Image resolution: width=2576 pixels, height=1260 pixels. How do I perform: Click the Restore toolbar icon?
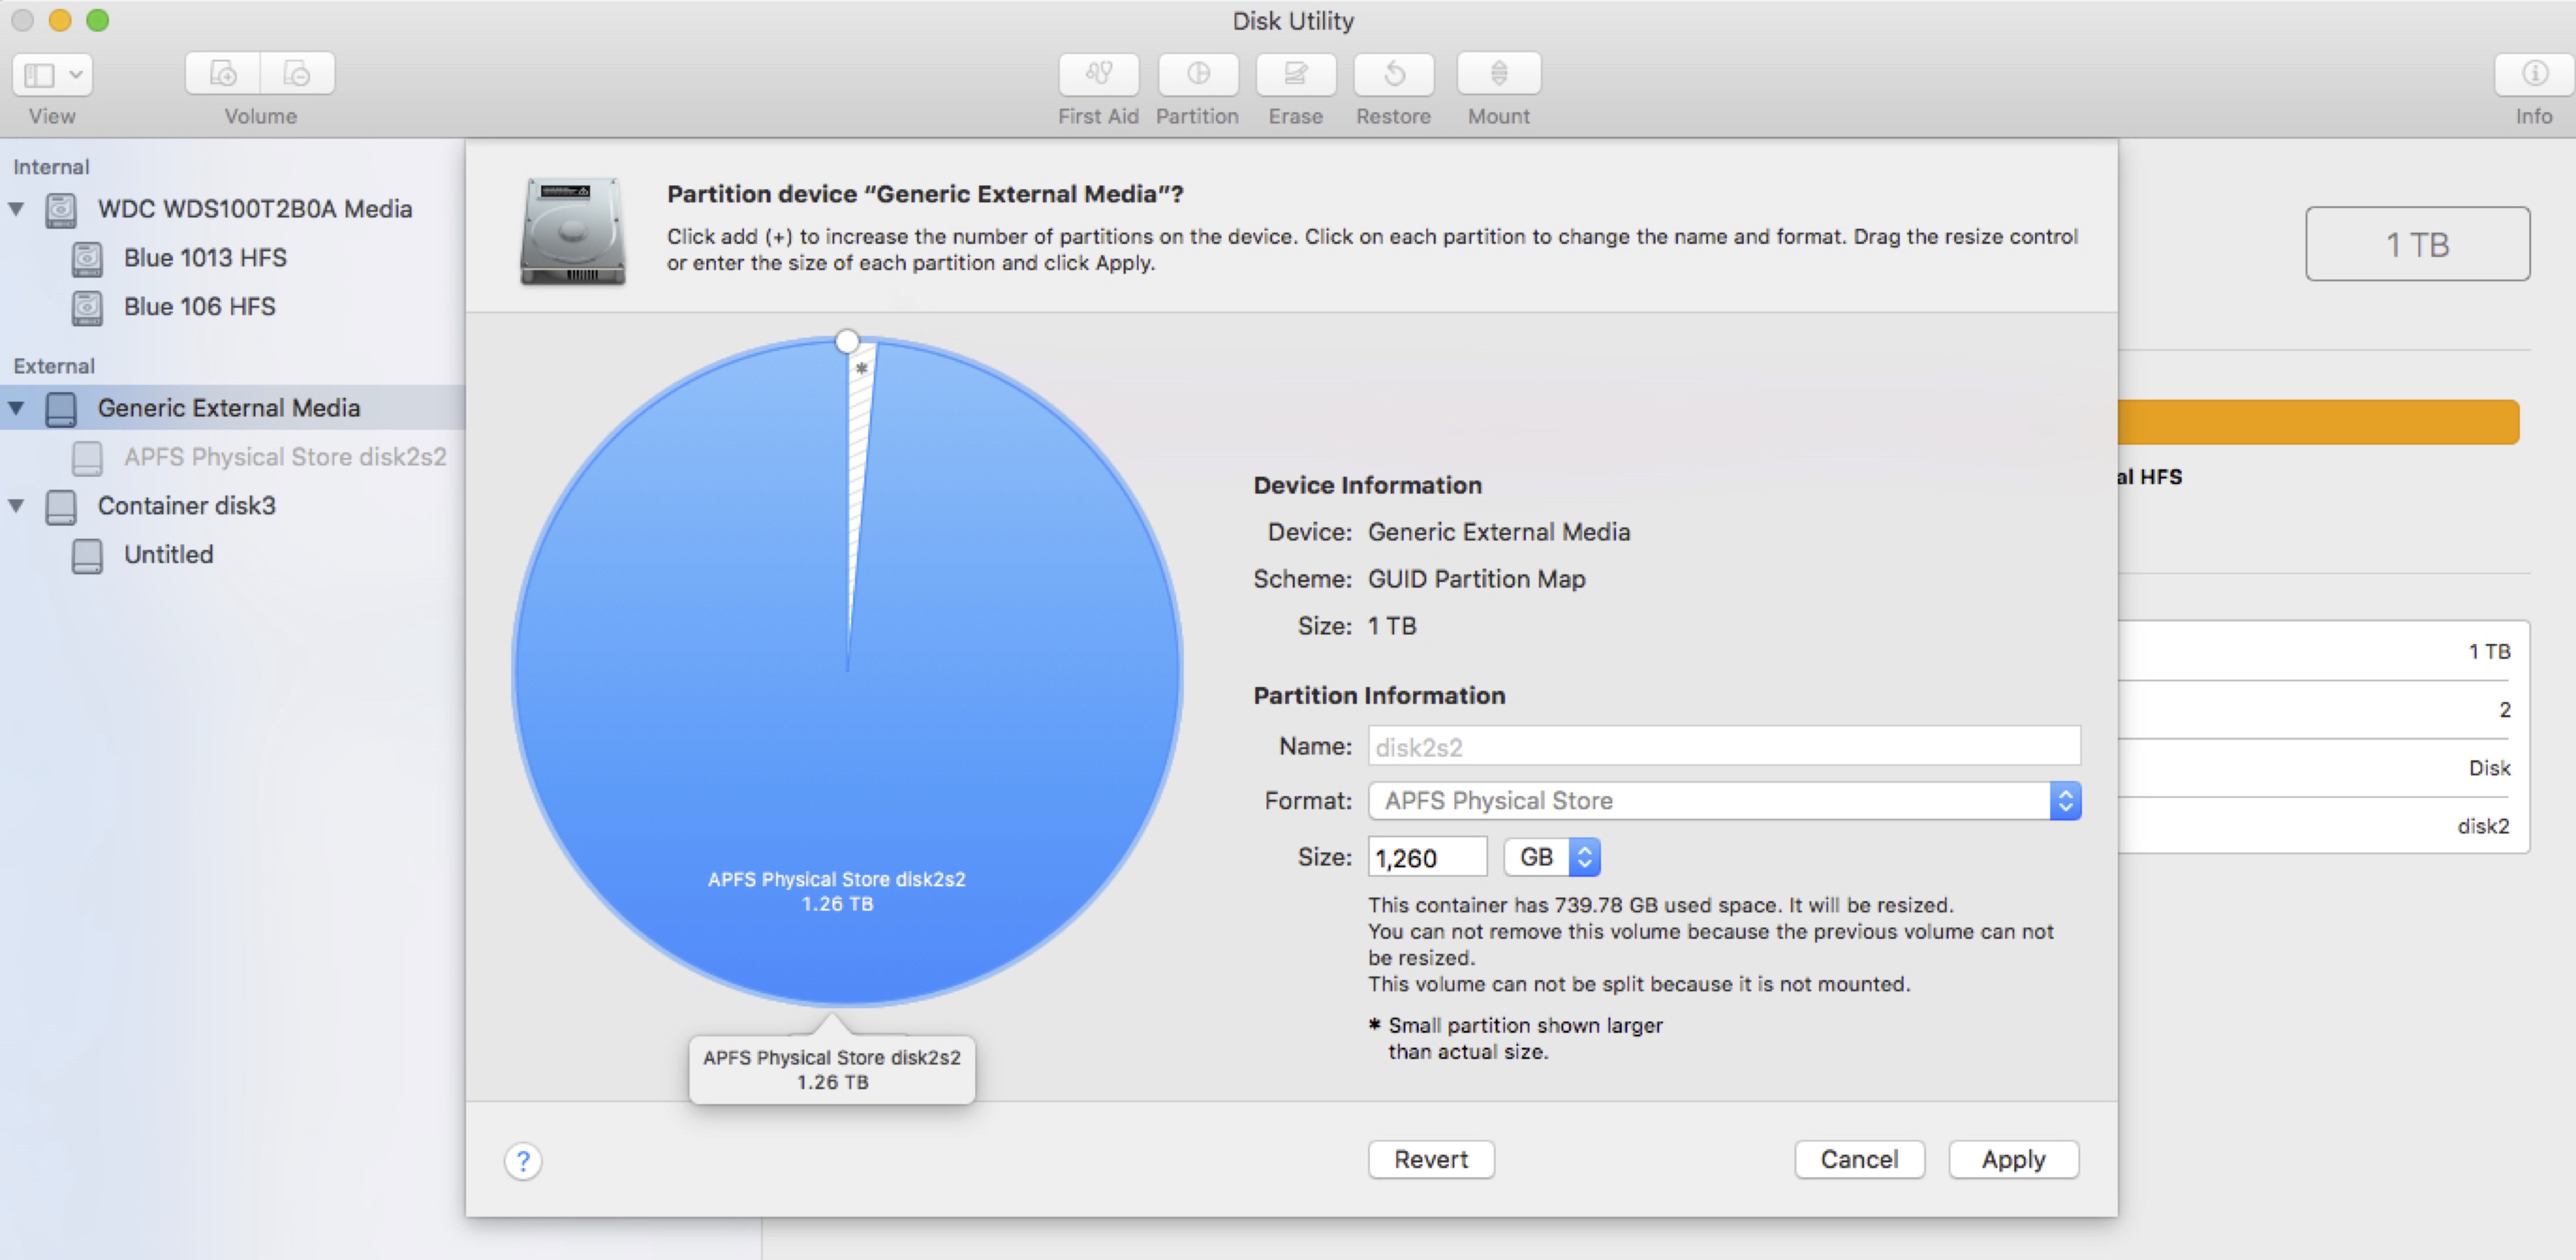(x=1393, y=74)
